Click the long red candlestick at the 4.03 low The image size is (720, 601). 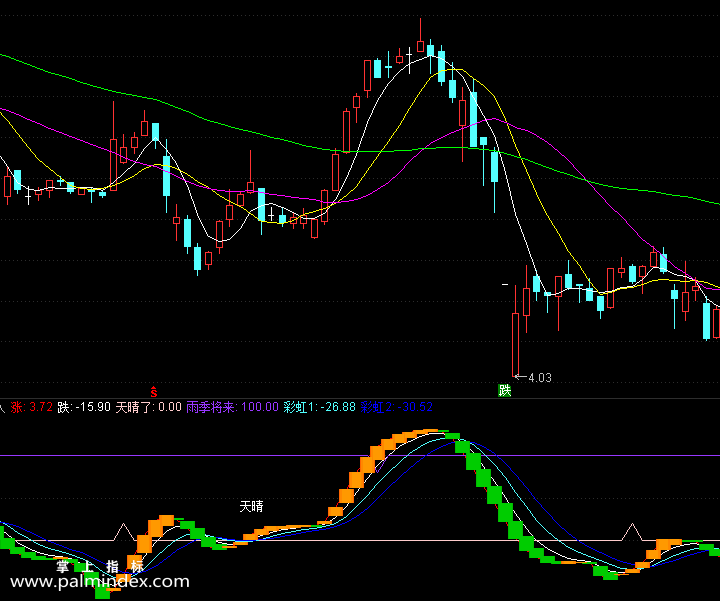click(x=515, y=331)
